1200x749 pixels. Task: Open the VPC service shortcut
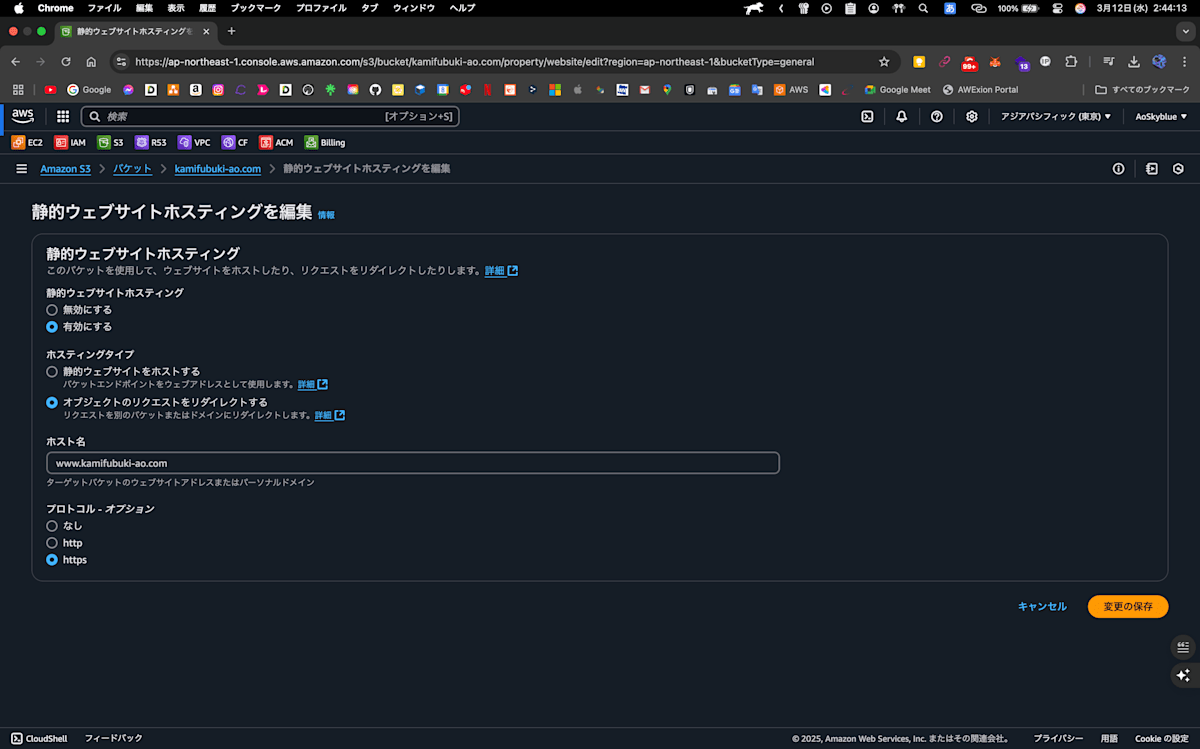[194, 142]
